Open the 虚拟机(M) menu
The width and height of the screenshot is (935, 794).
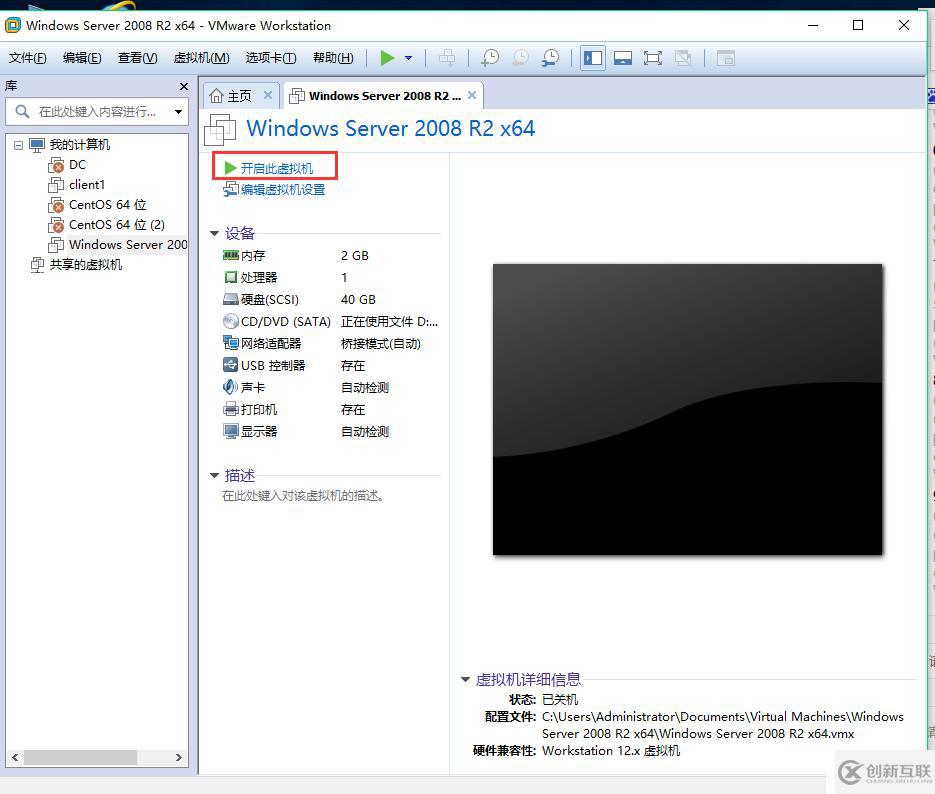click(202, 58)
